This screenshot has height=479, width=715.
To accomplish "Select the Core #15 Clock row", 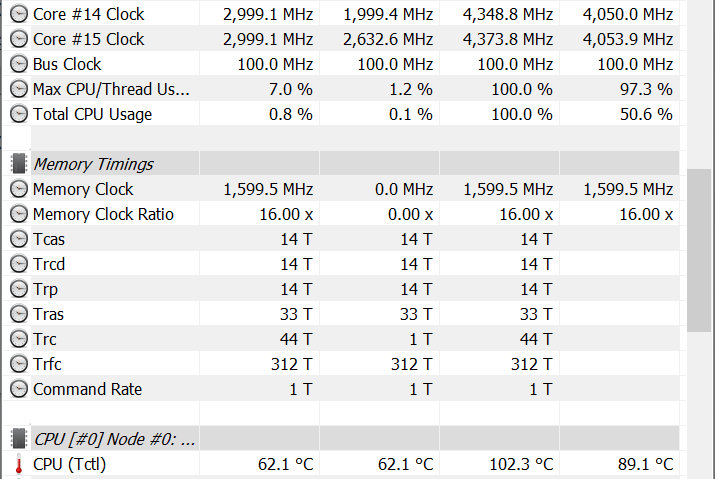I will (342, 39).
